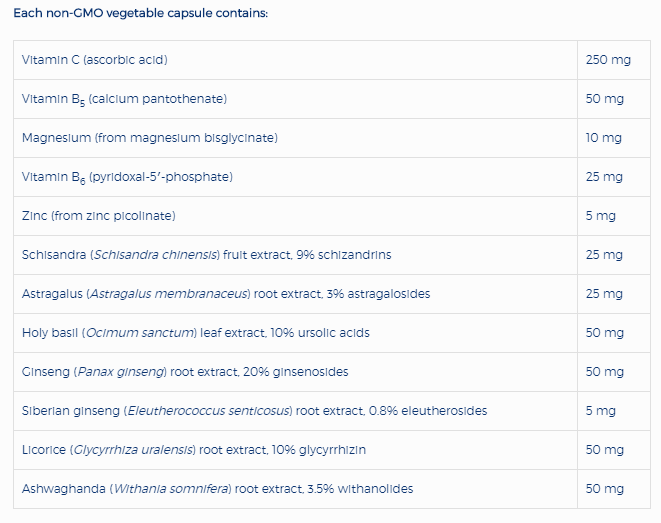Image resolution: width=661 pixels, height=523 pixels.
Task: Click the Vitamin C (ascorbic acid) row
Action: click(x=95, y=60)
